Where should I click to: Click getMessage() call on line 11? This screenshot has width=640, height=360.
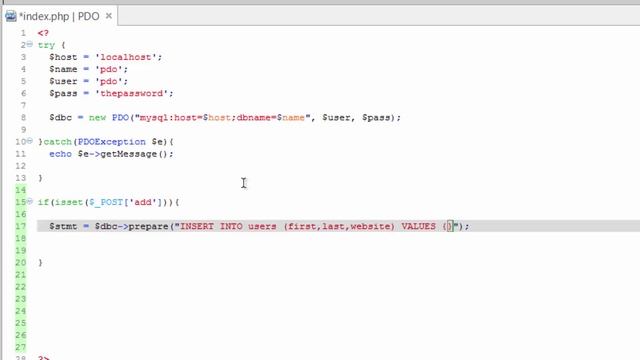(134, 154)
